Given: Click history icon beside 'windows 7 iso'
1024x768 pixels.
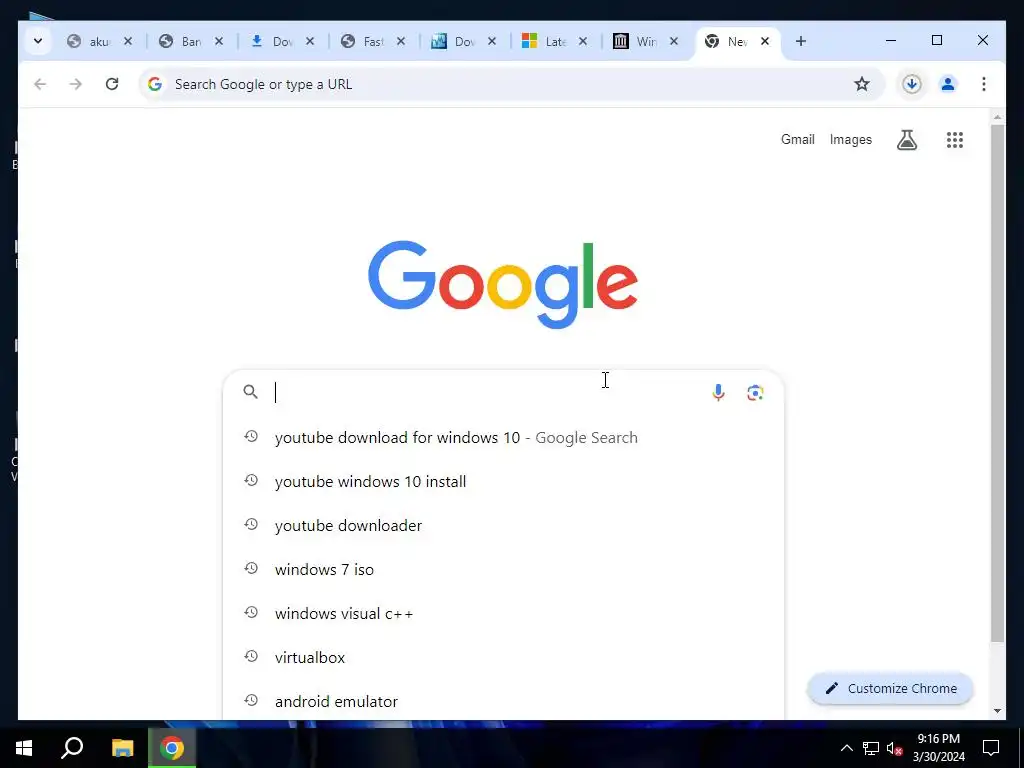Looking at the screenshot, I should pos(251,568).
